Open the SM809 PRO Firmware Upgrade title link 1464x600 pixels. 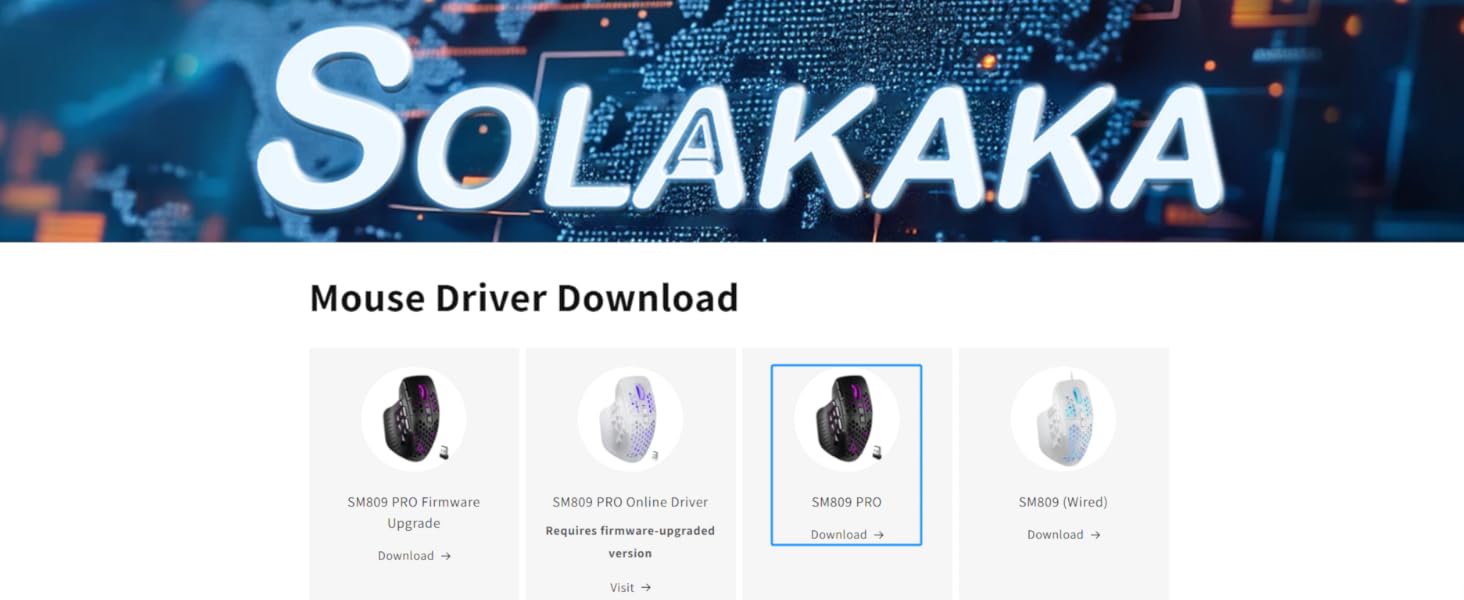point(414,512)
